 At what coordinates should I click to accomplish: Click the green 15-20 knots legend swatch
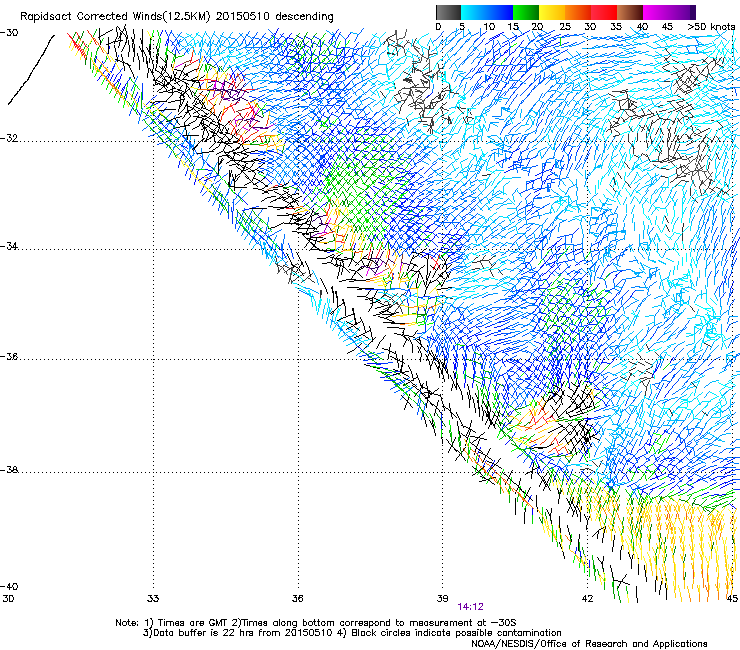(x=526, y=12)
